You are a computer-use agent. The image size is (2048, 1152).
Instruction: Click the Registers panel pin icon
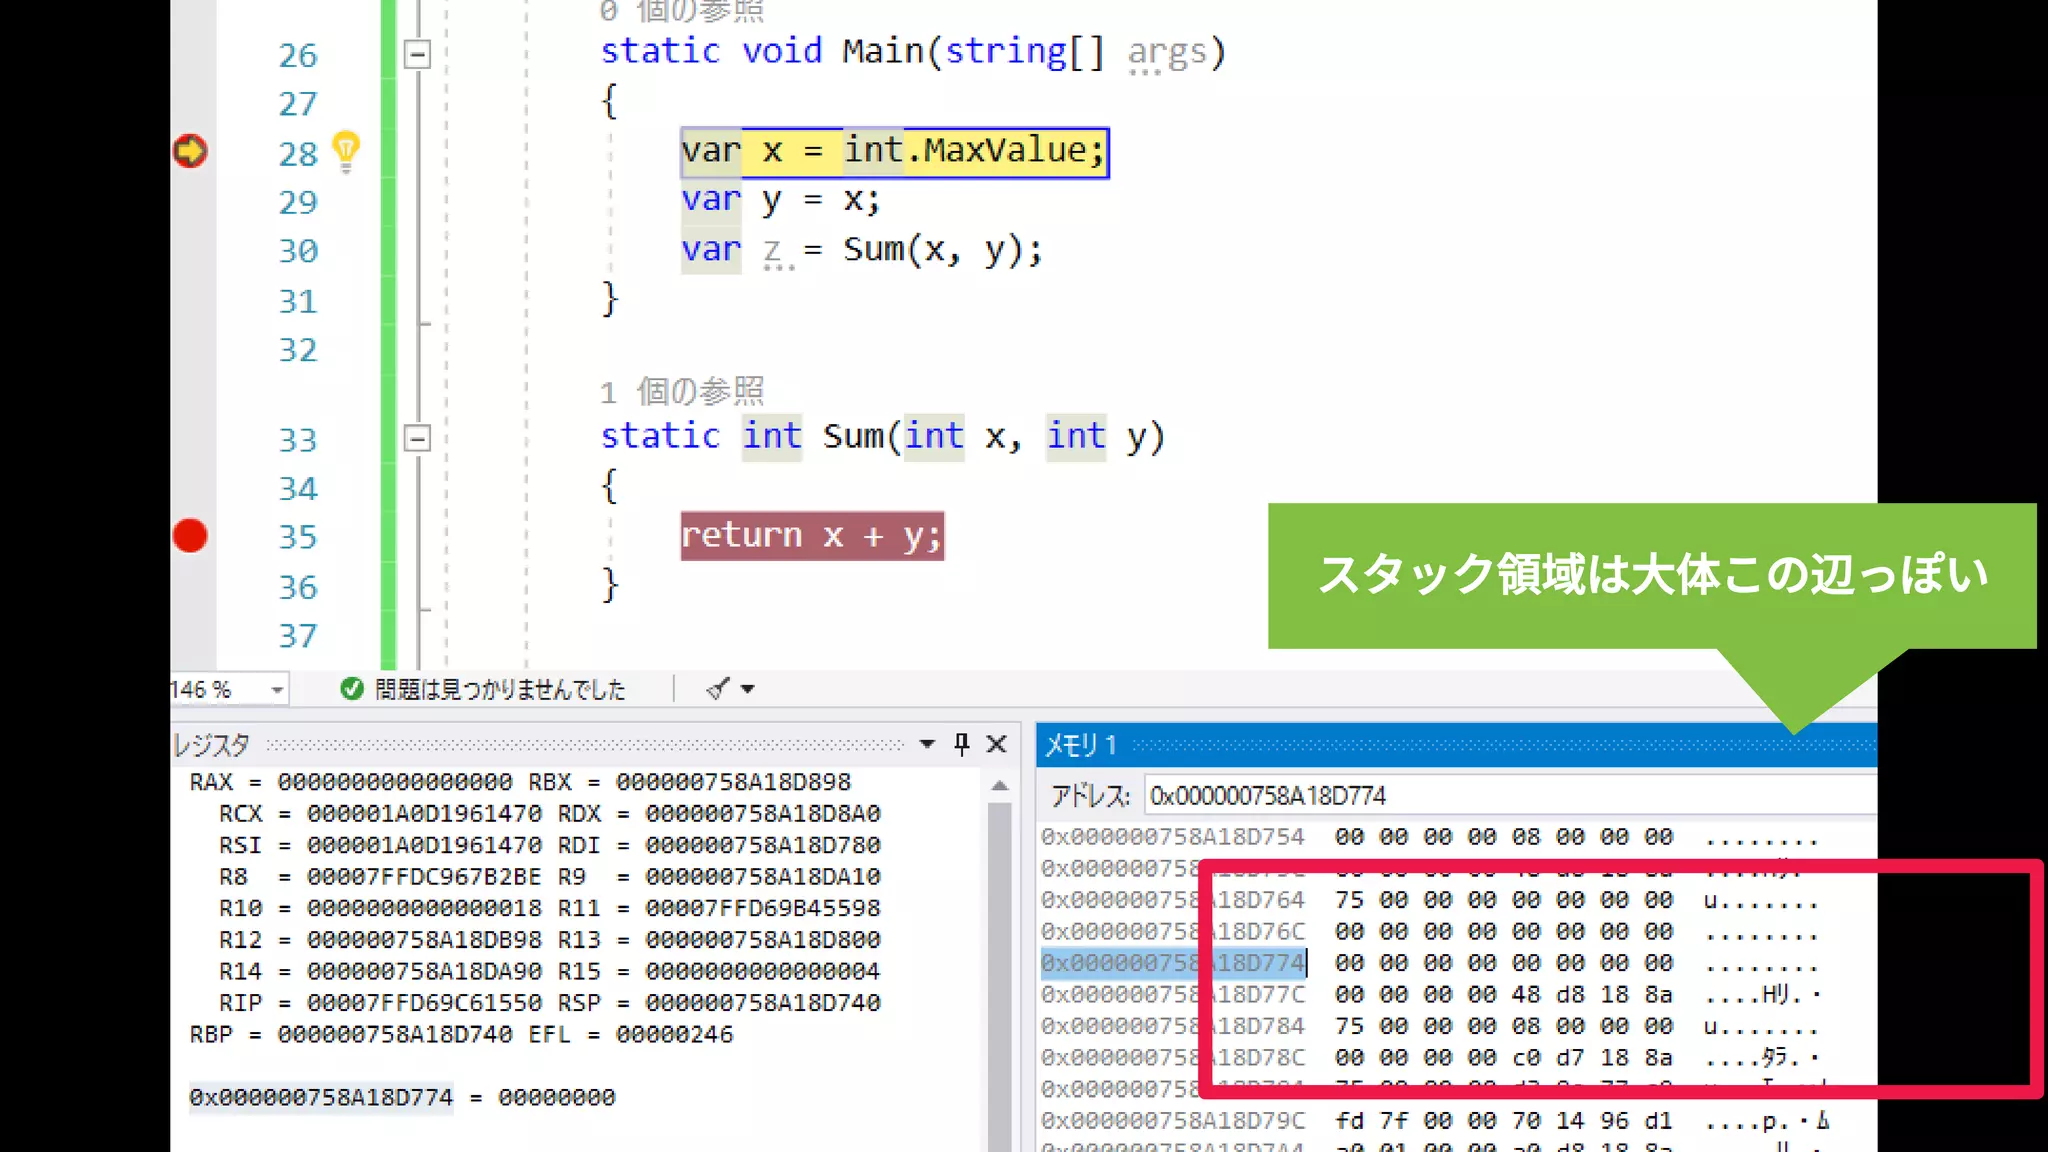click(961, 744)
